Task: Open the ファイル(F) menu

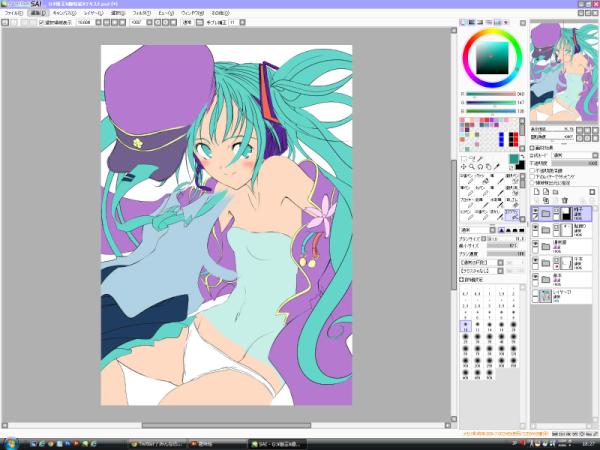Action: [14, 13]
